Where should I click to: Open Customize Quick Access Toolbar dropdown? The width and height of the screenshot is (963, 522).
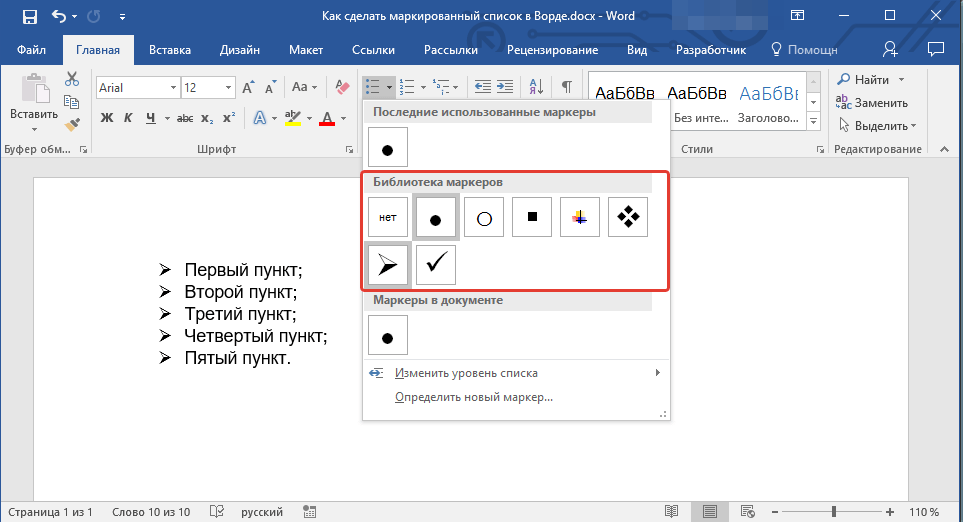[x=122, y=17]
